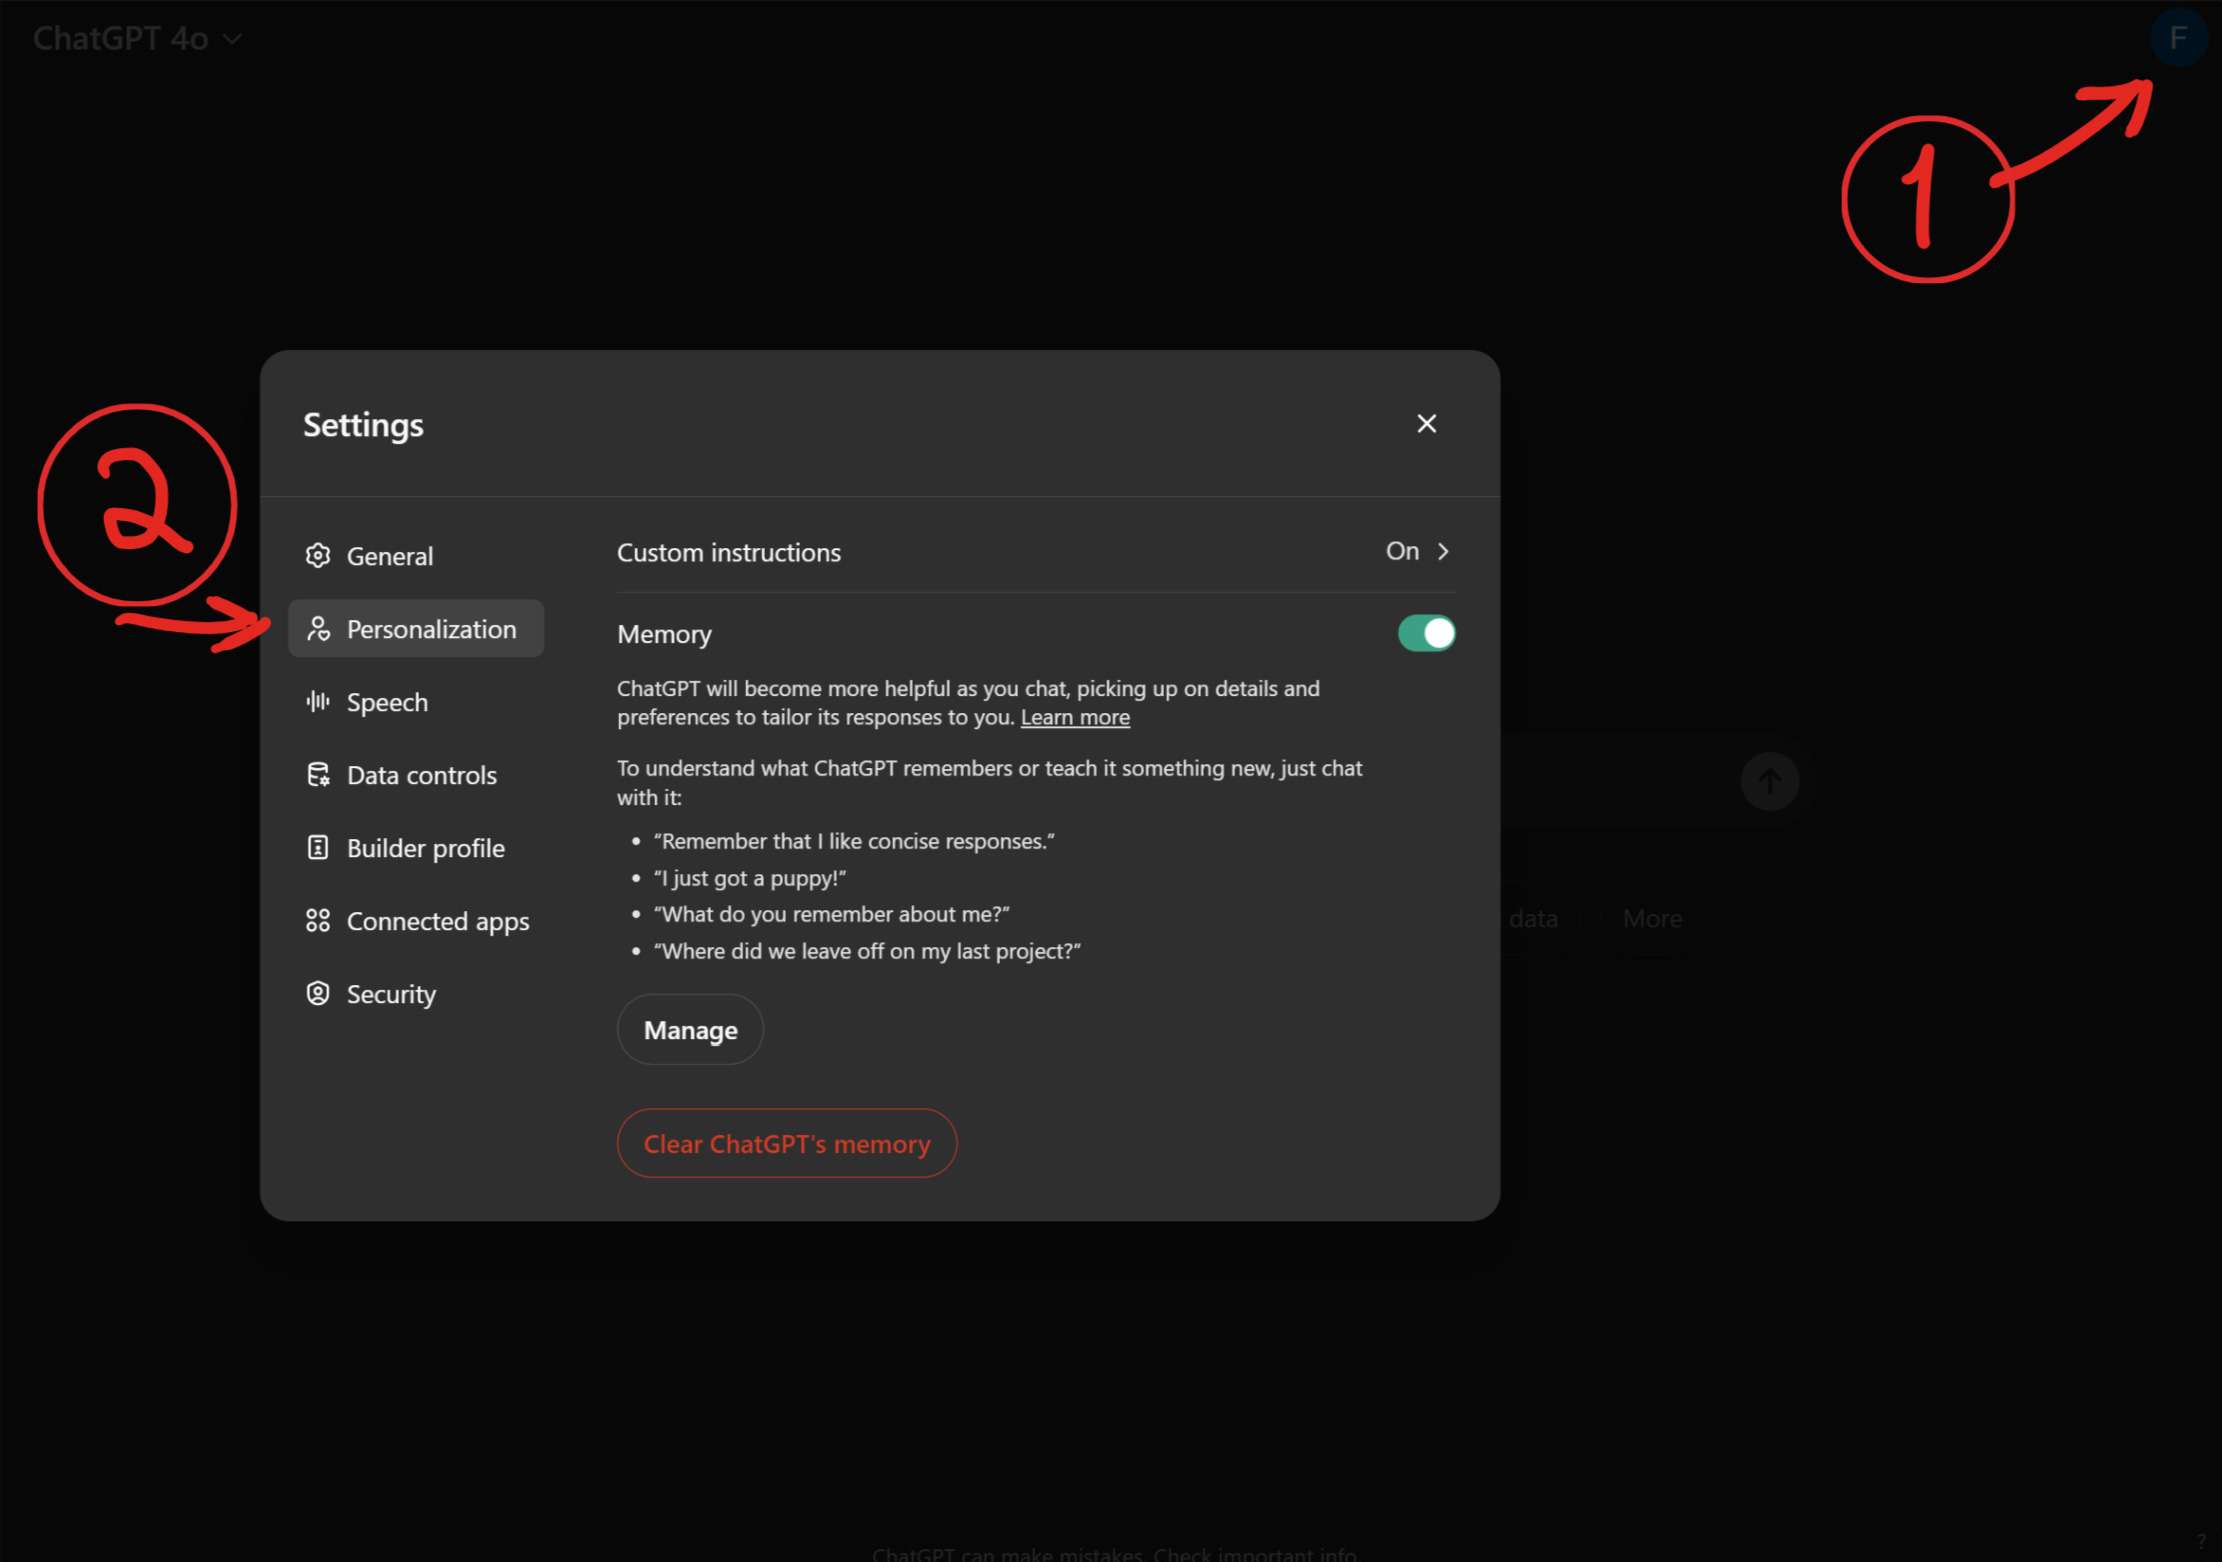Click the Data controls database icon

[x=318, y=774]
